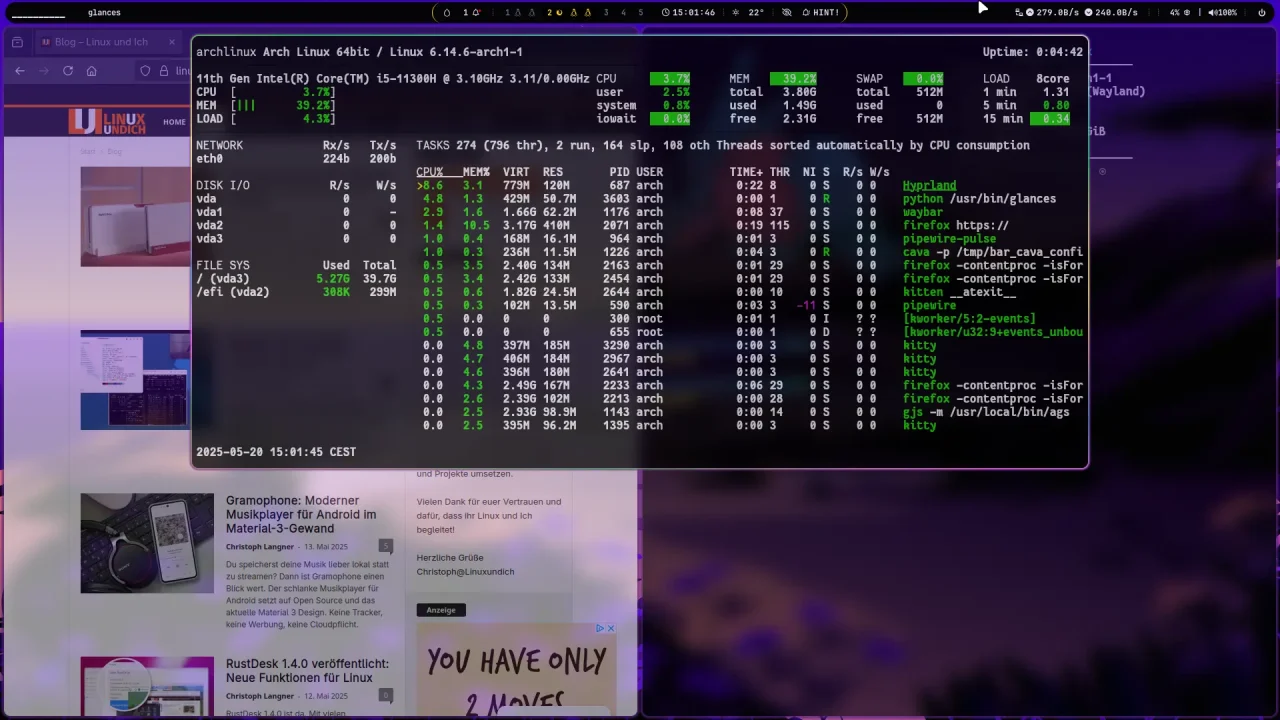Screen dimensions: 1280x720
Task: Open the Gramophone article headline link
Action: 301,514
